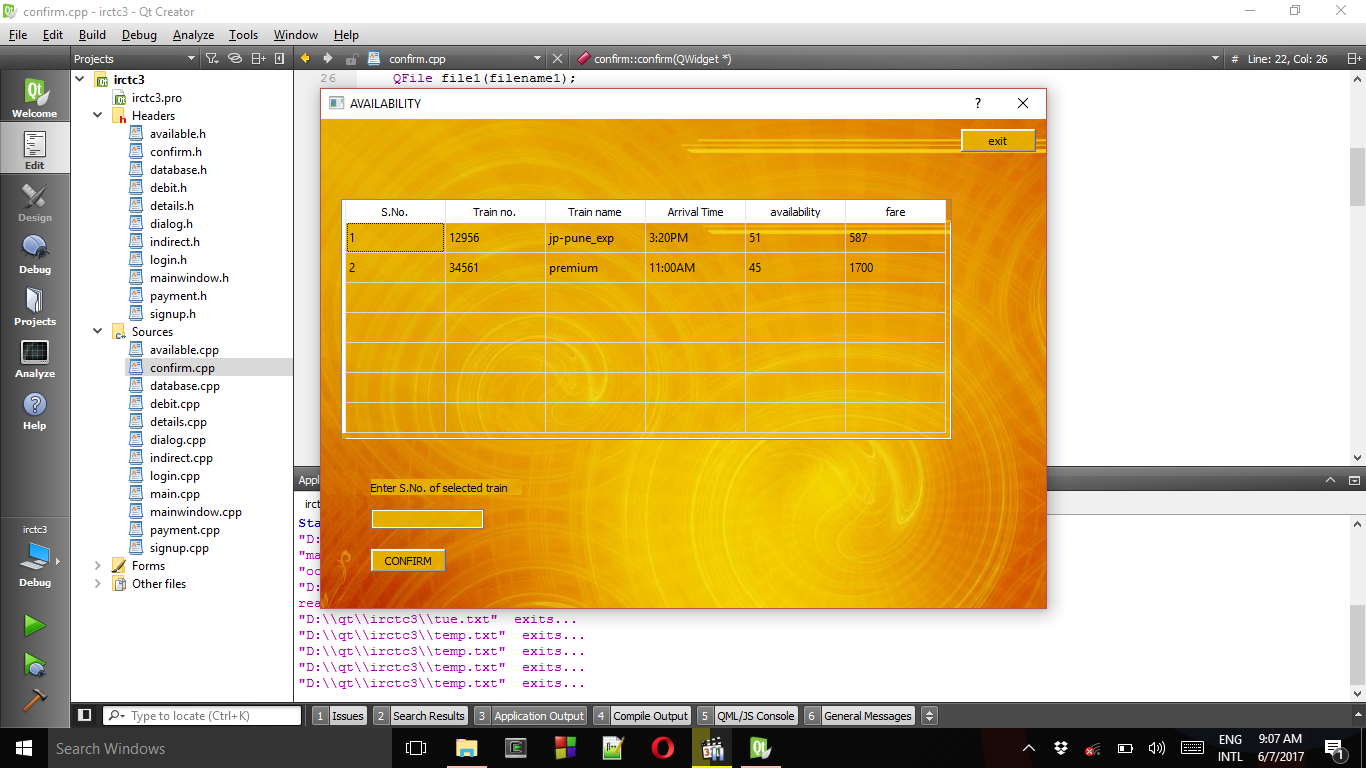Open the File menu
1366x768 pixels.
(x=18, y=35)
